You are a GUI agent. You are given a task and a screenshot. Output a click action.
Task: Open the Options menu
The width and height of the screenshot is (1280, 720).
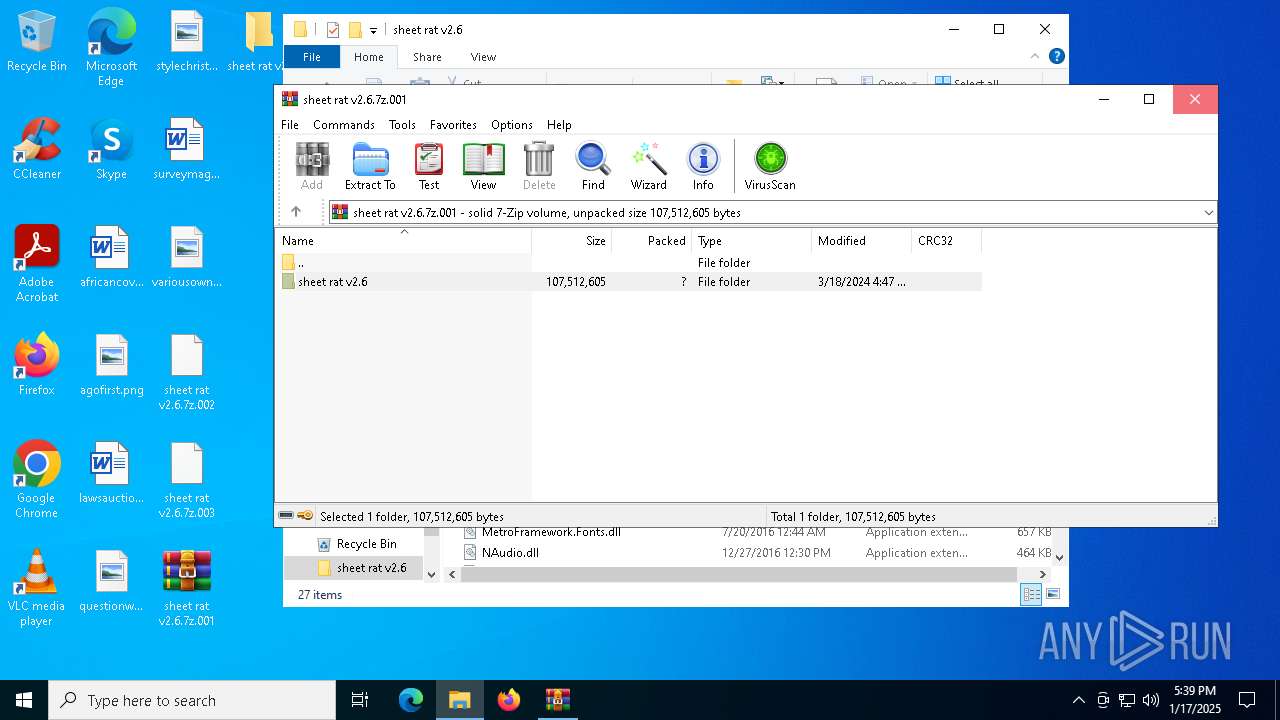[x=511, y=125]
